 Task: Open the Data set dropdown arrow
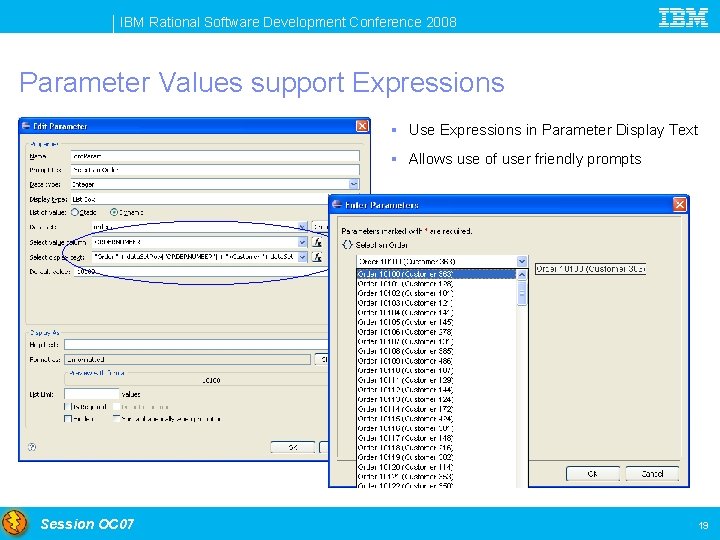(x=302, y=227)
